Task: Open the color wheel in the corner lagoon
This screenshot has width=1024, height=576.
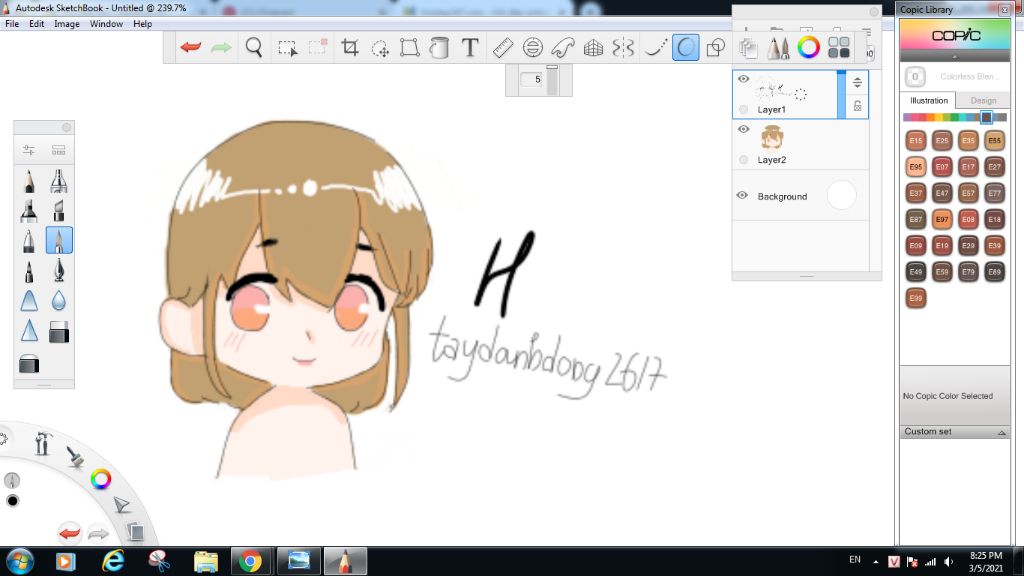Action: [101, 479]
